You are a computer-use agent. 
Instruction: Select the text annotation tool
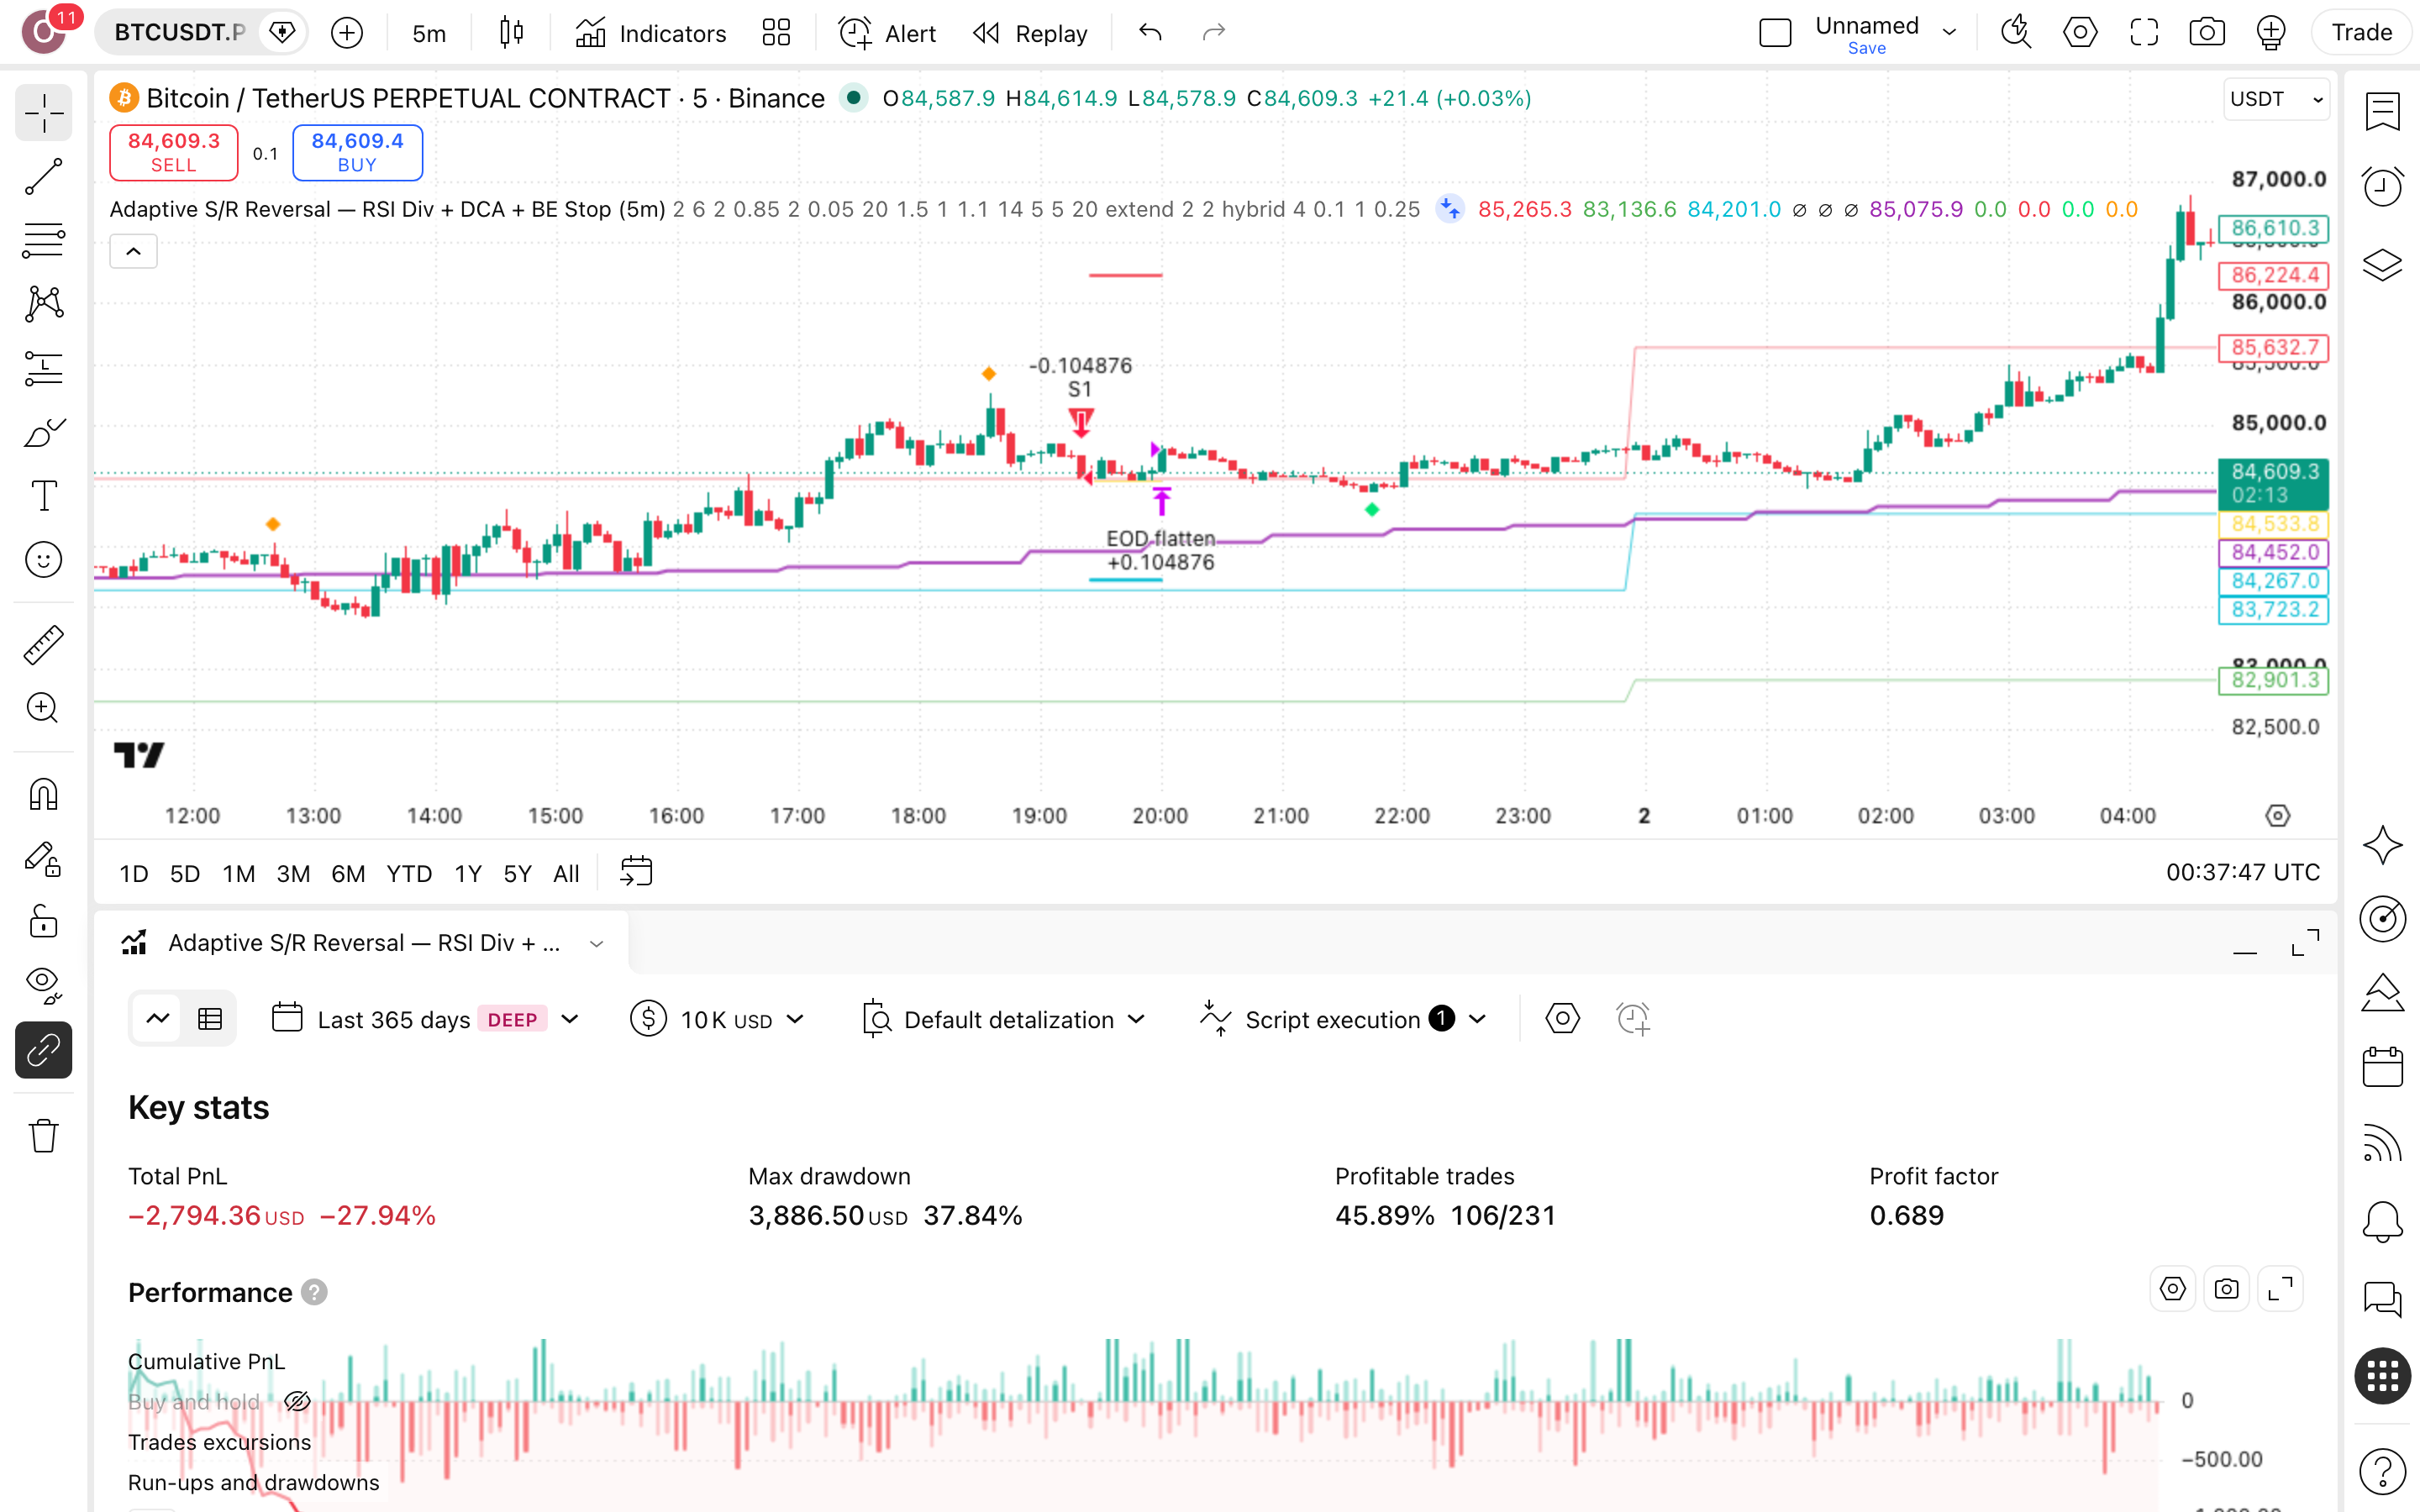[43, 496]
